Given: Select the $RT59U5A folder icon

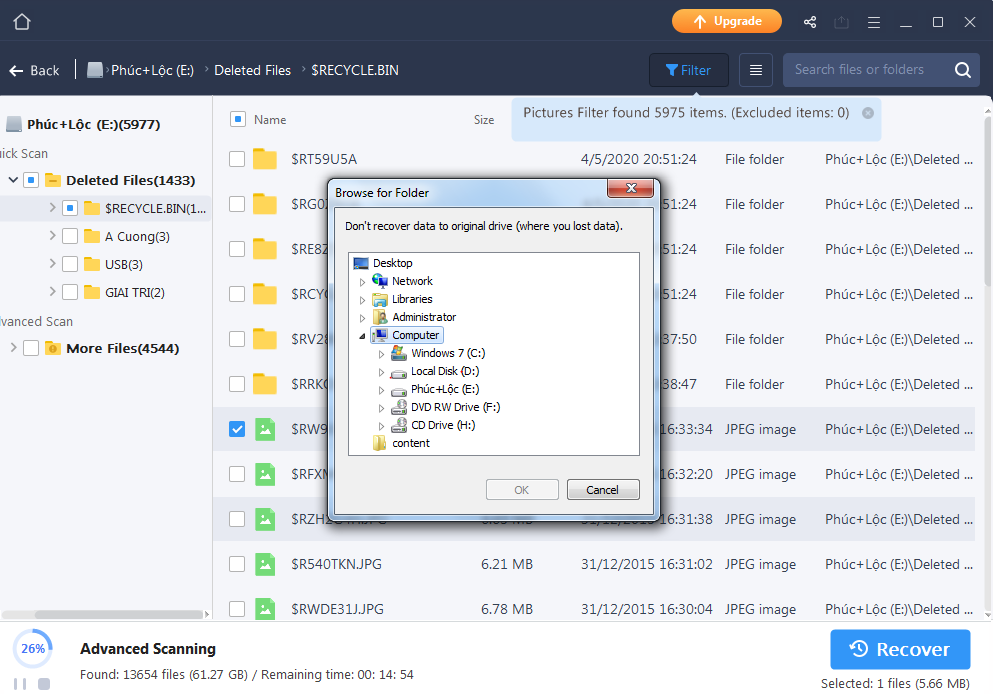Looking at the screenshot, I should pyautogui.click(x=264, y=159).
